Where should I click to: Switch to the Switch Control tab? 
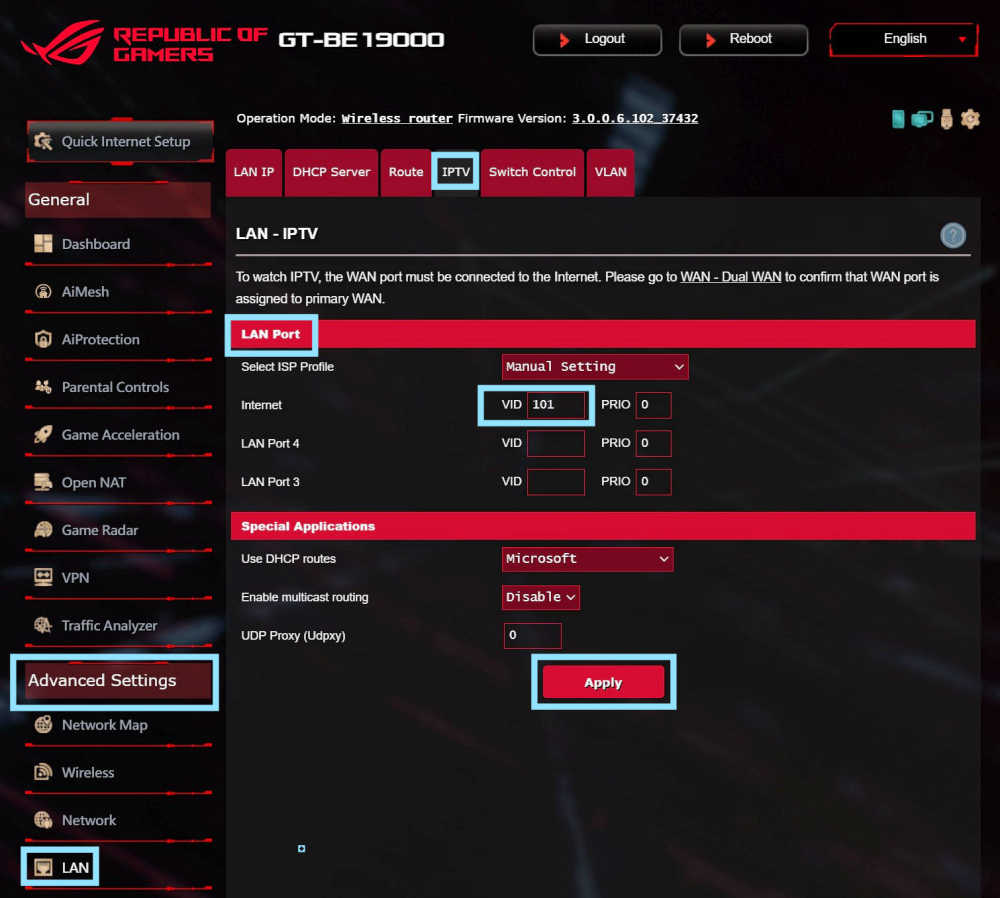532,172
